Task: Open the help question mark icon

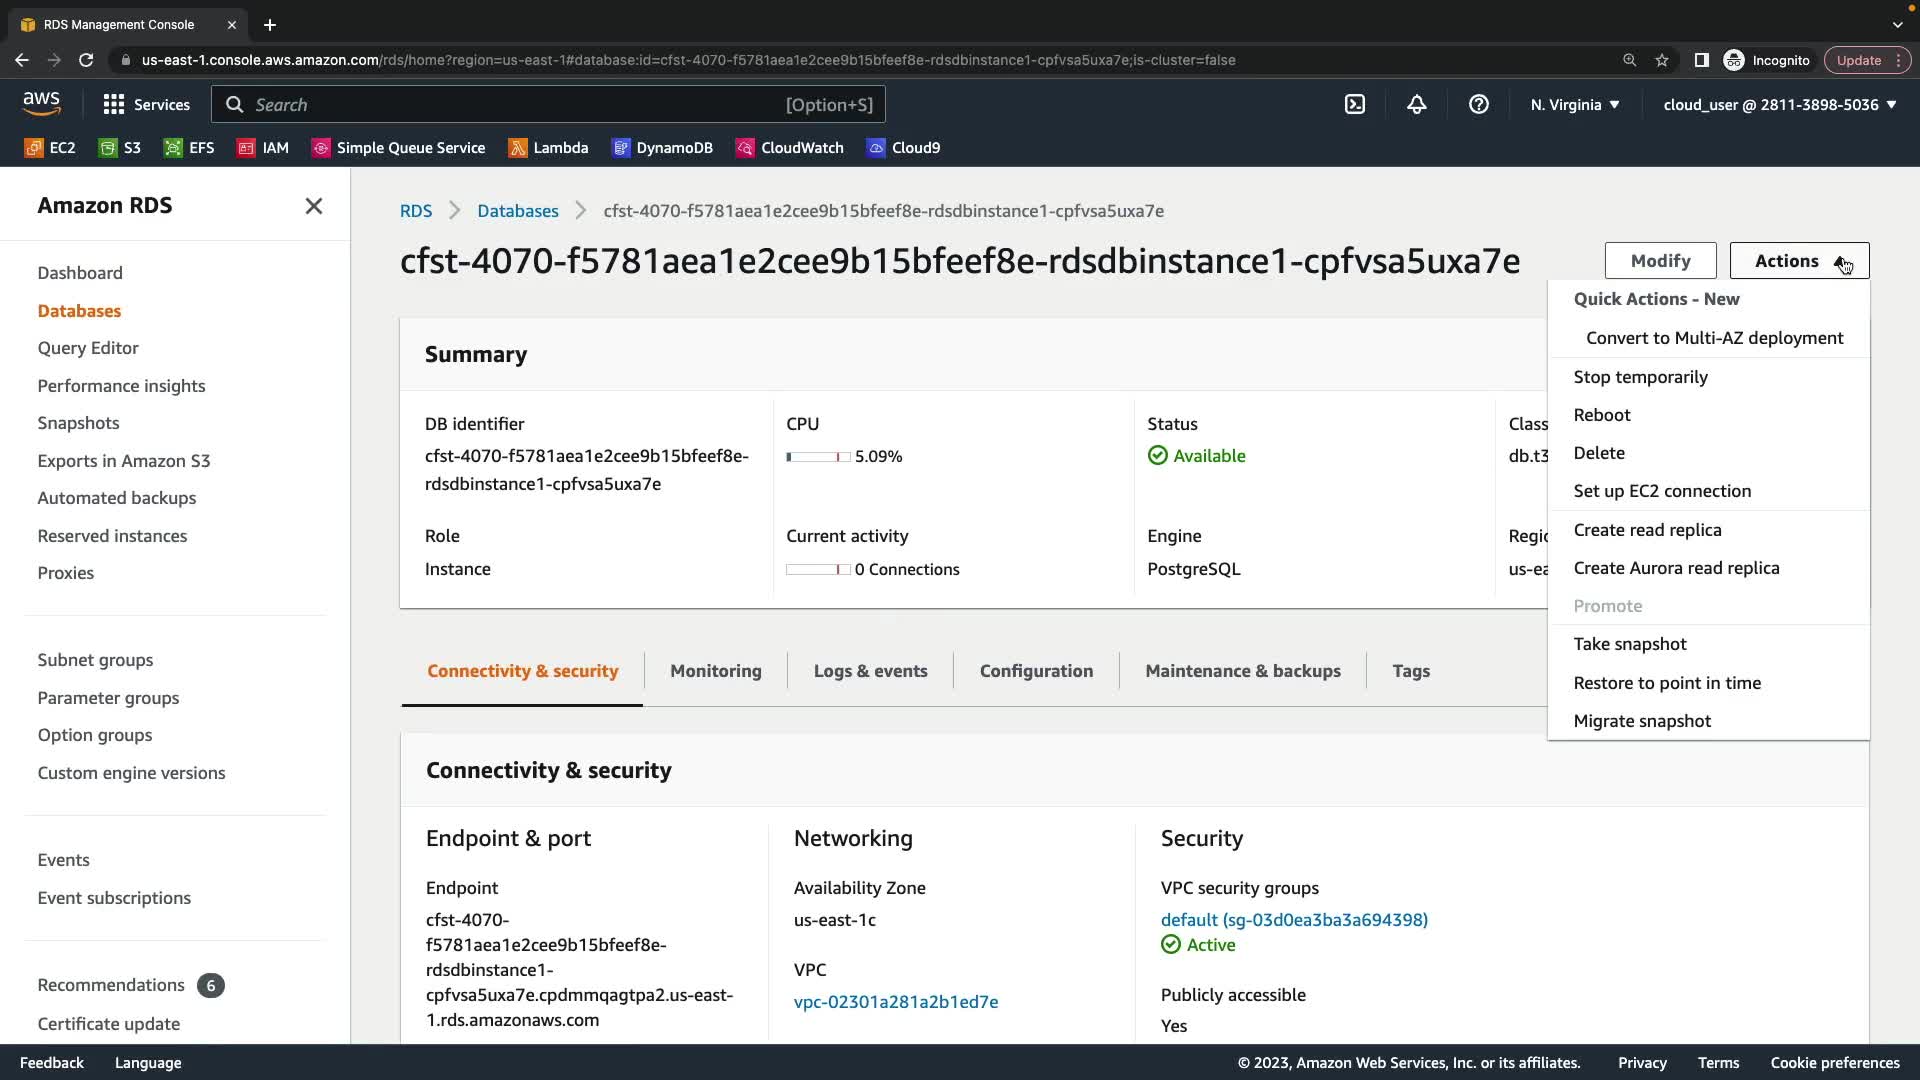Action: pyautogui.click(x=1478, y=104)
